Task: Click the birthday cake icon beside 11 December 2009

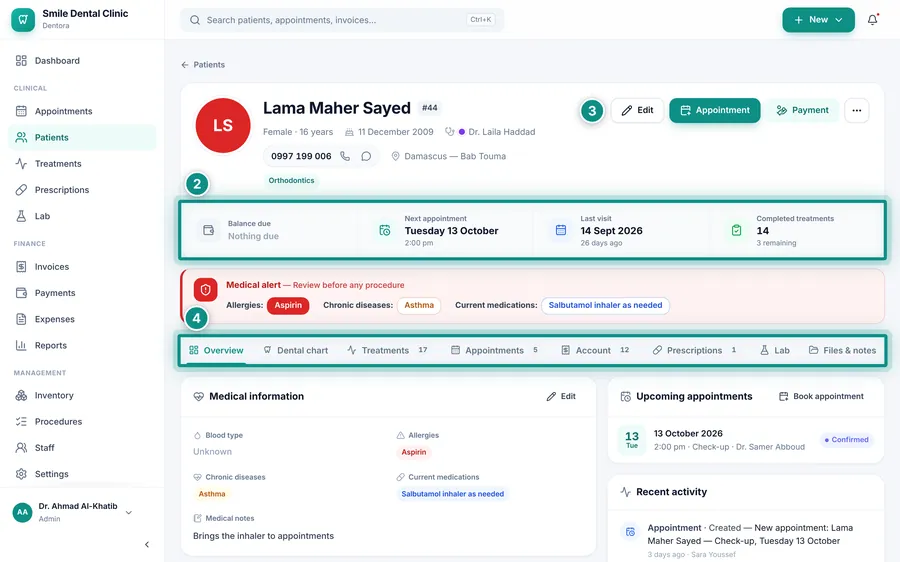Action: 349,132
